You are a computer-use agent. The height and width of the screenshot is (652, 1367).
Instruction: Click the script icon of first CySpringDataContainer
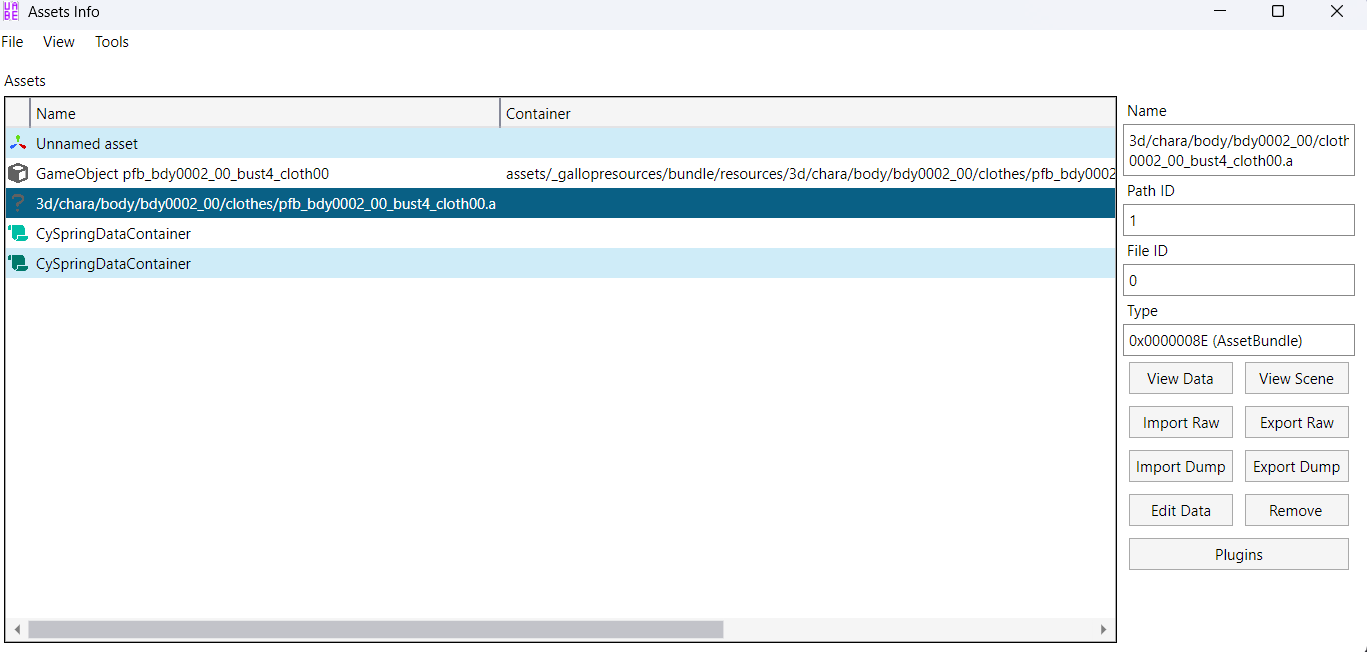17,233
